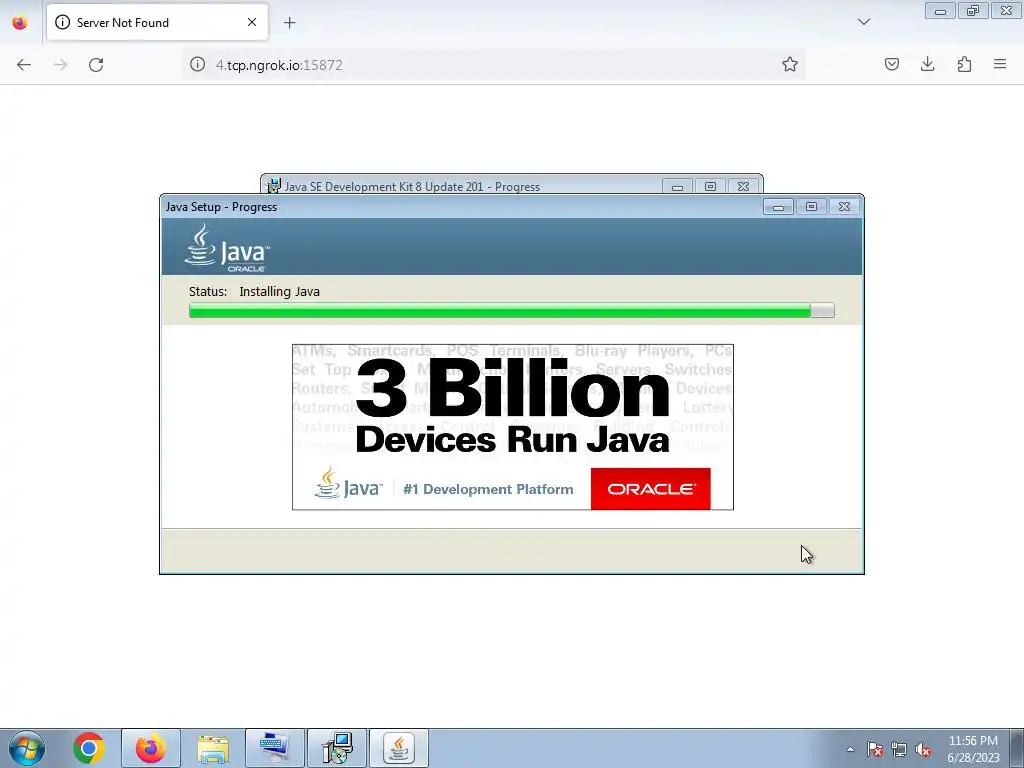The height and width of the screenshot is (768, 1024).
Task: Launch Chrome from the taskbar
Action: 89,748
